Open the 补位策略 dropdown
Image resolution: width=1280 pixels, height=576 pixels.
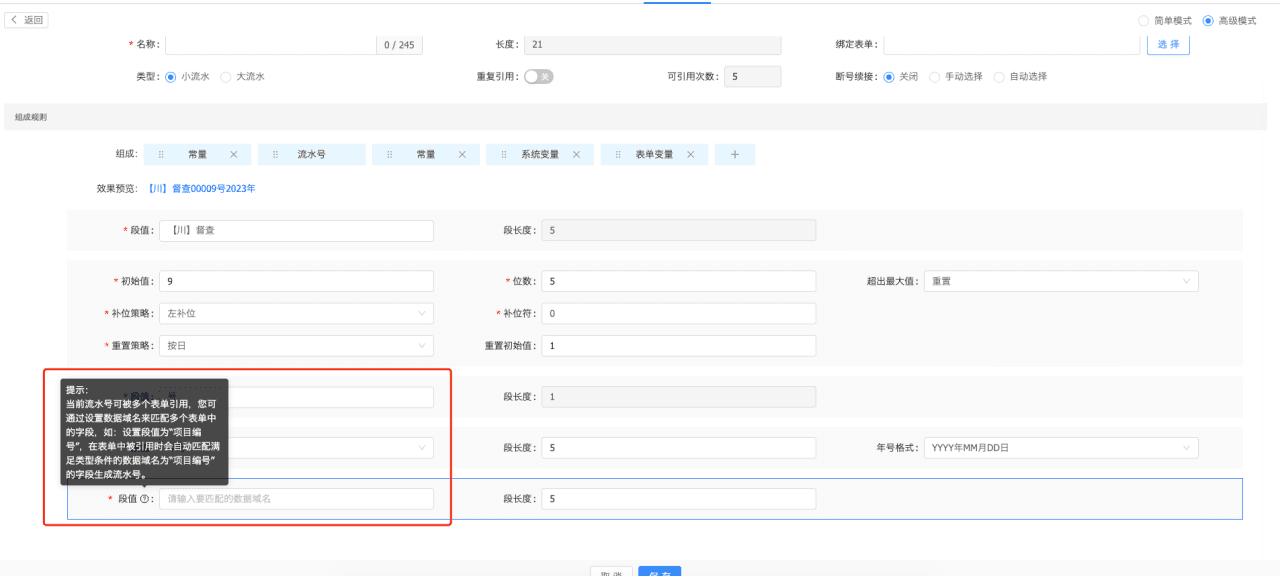point(296,313)
